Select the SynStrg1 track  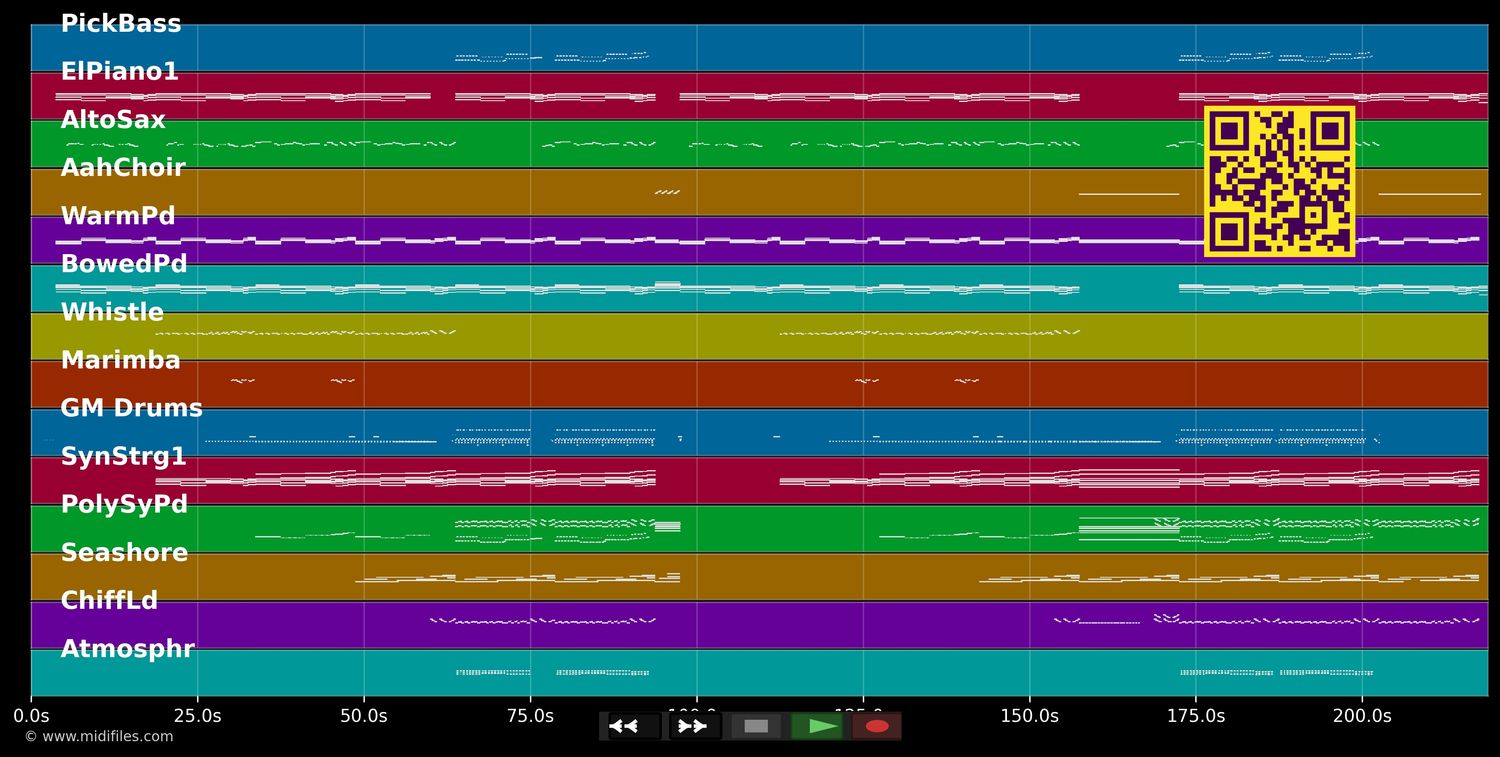tap(123, 455)
